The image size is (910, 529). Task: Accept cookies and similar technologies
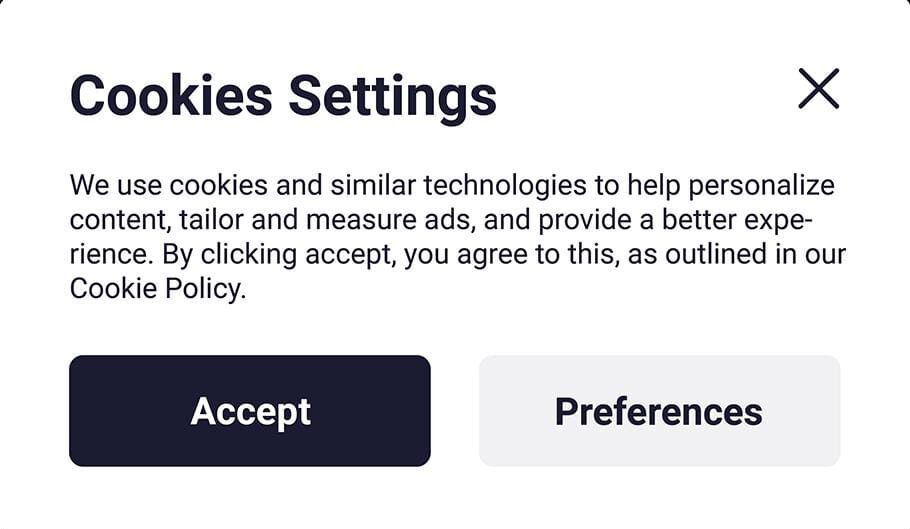pyautogui.click(x=250, y=411)
